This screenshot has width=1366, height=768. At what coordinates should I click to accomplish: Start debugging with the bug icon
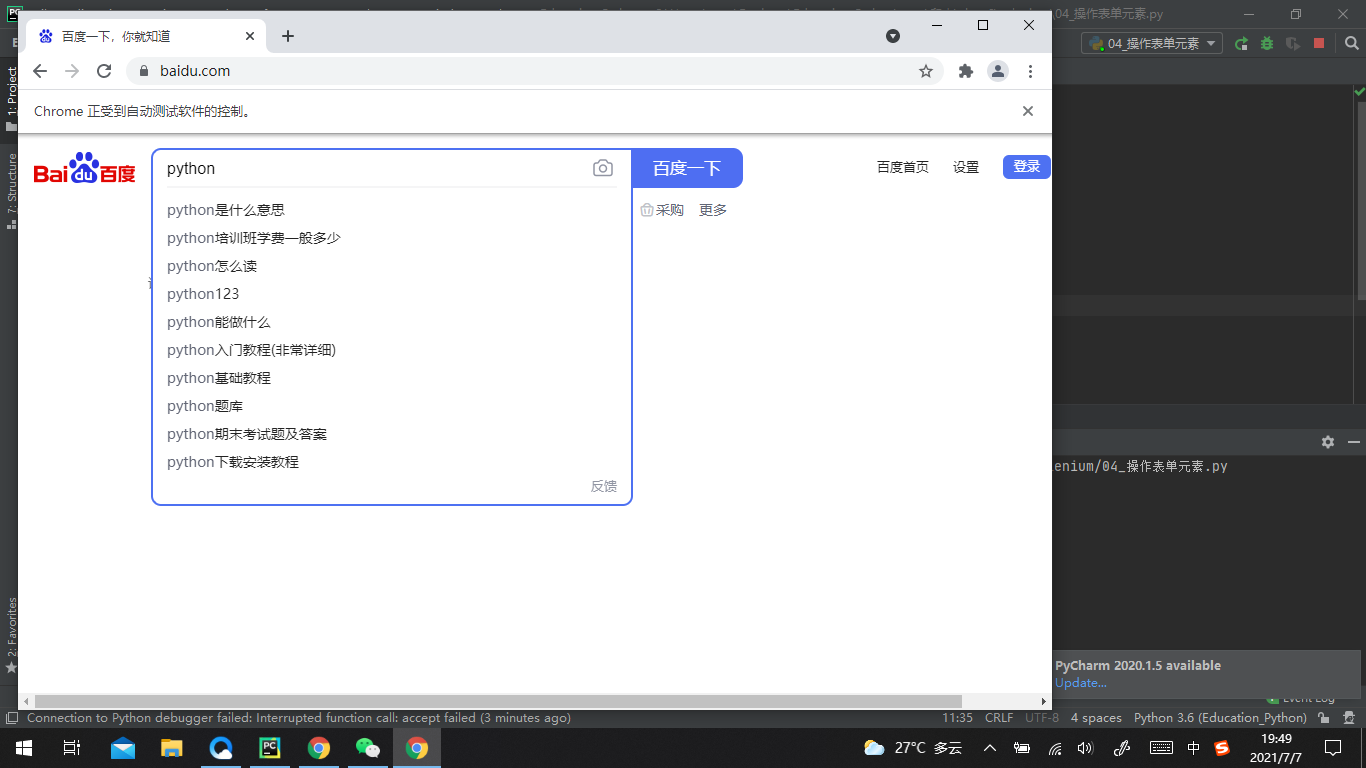click(x=1267, y=45)
